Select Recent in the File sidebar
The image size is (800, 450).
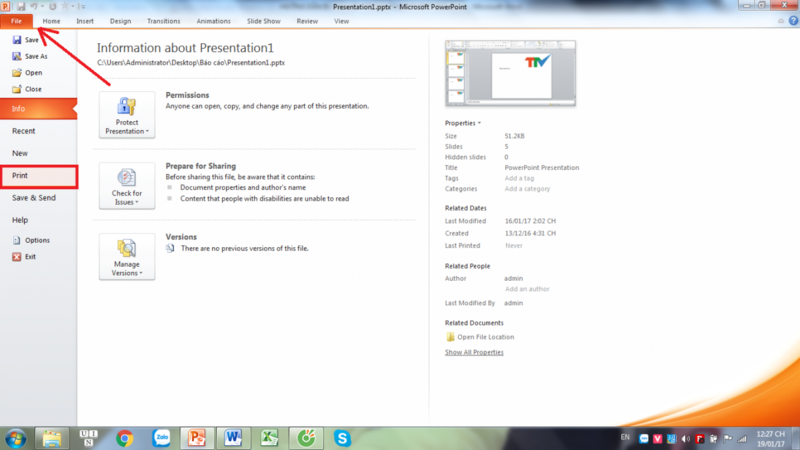click(x=38, y=131)
